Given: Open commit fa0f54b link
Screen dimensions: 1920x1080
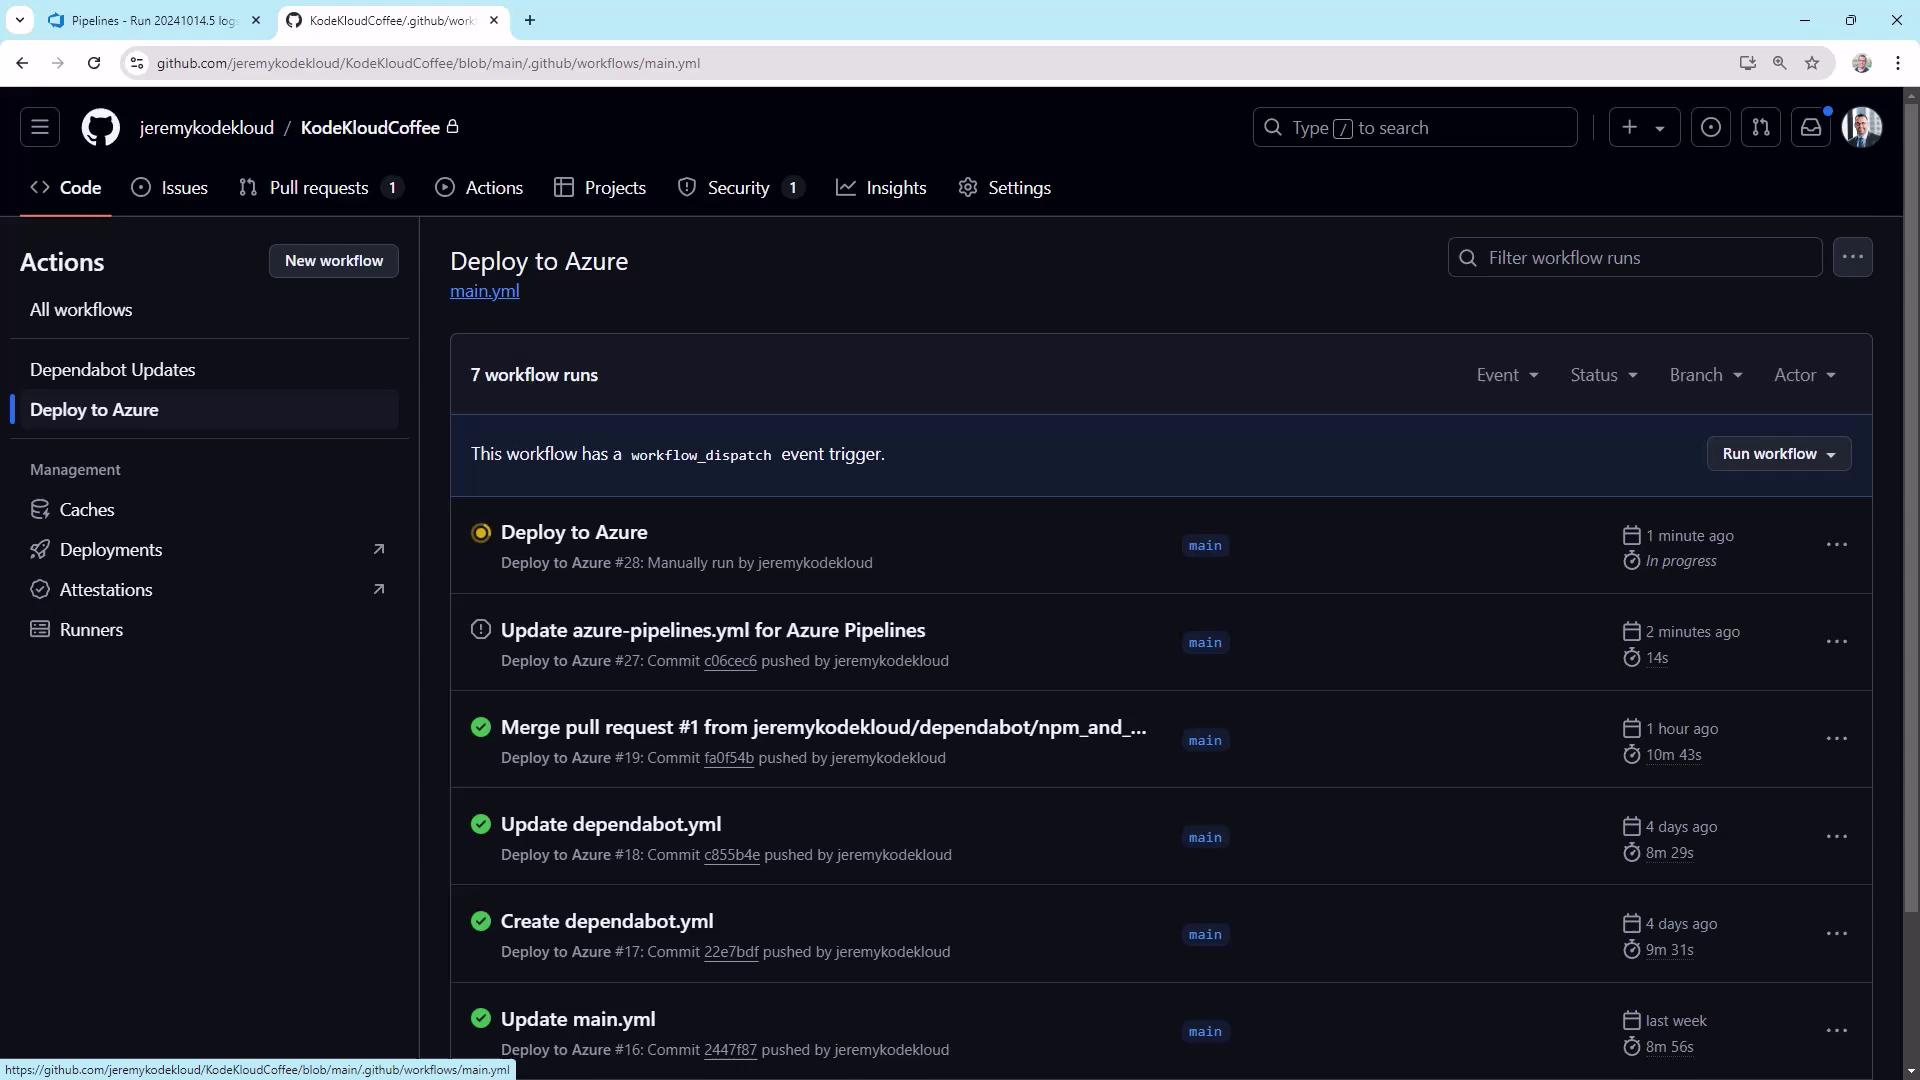Looking at the screenshot, I should pyautogui.click(x=729, y=758).
